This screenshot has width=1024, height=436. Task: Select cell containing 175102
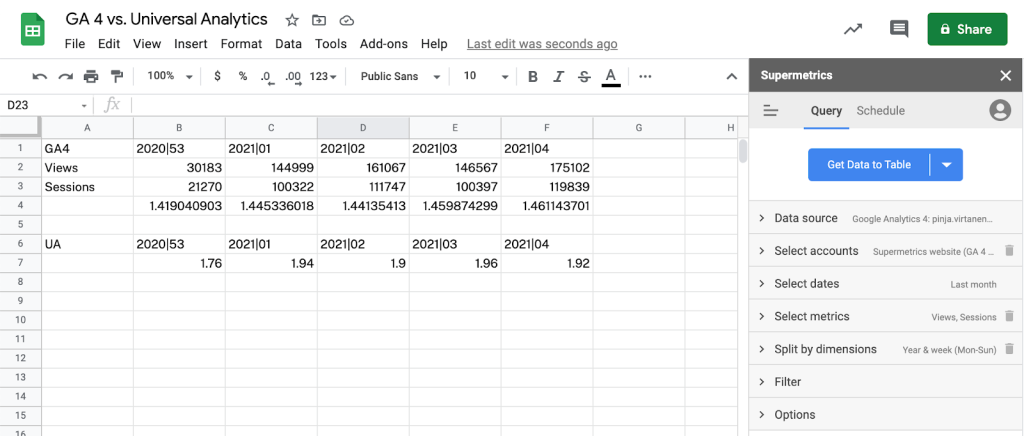[547, 168]
